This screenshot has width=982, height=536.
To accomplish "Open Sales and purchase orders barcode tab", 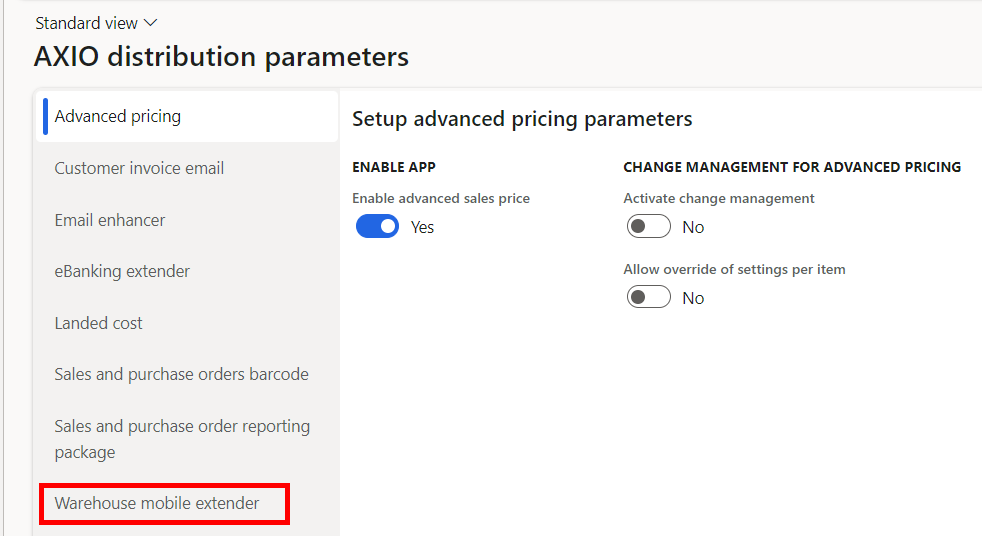I will [x=187, y=374].
